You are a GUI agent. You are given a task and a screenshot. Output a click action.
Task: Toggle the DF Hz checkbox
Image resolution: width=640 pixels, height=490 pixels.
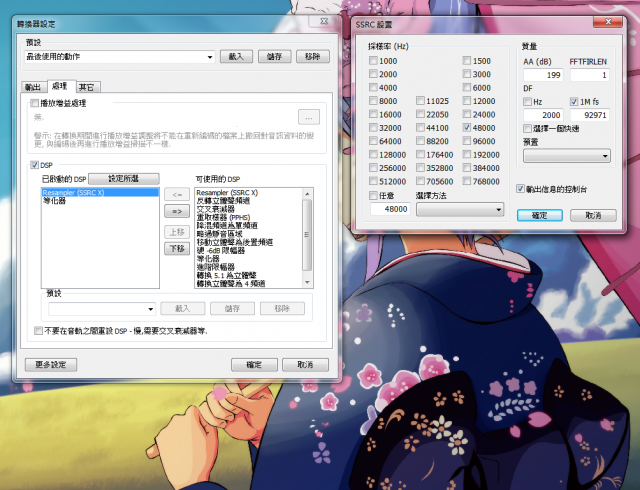click(527, 102)
